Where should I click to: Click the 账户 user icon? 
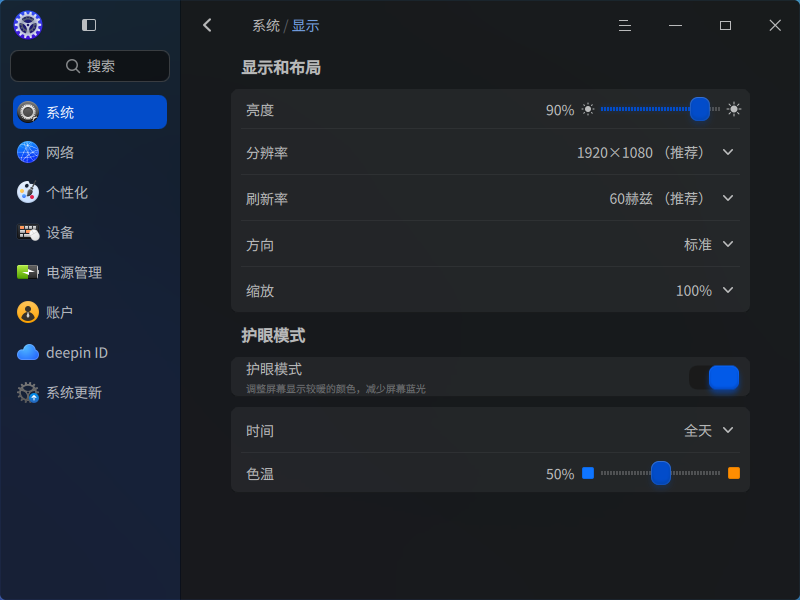click(x=28, y=312)
